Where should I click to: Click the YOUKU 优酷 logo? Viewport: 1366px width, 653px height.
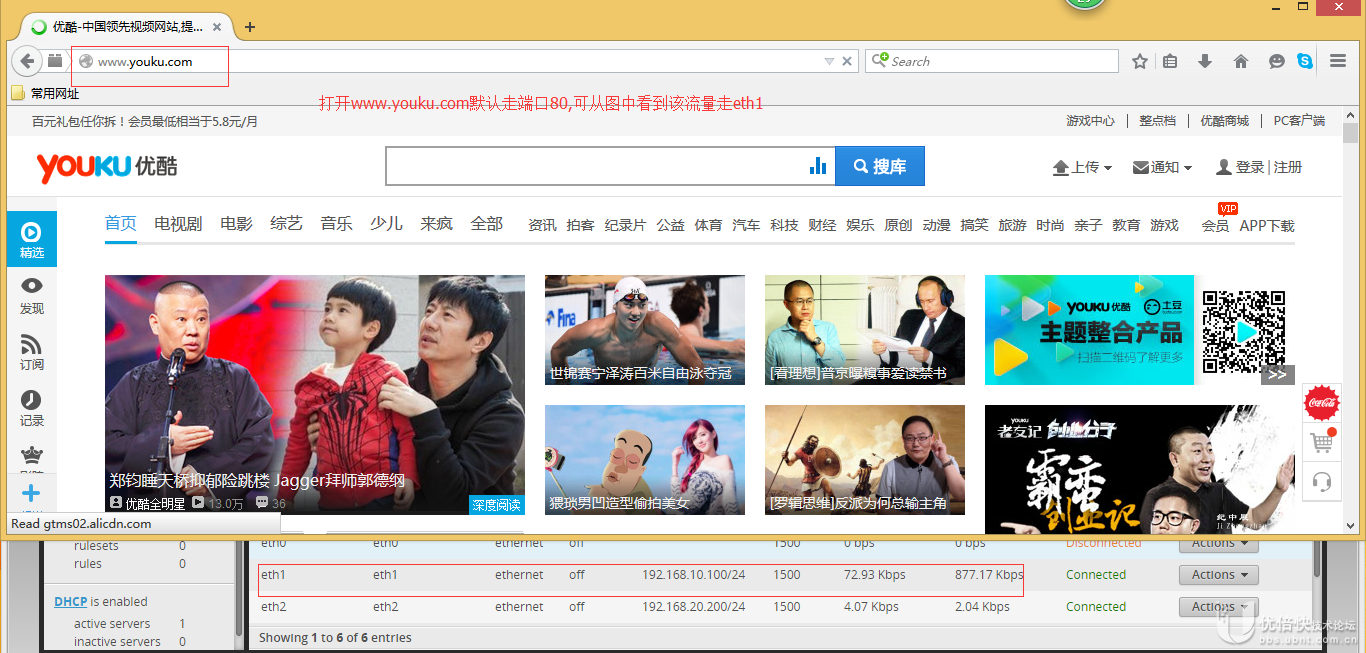(107, 167)
